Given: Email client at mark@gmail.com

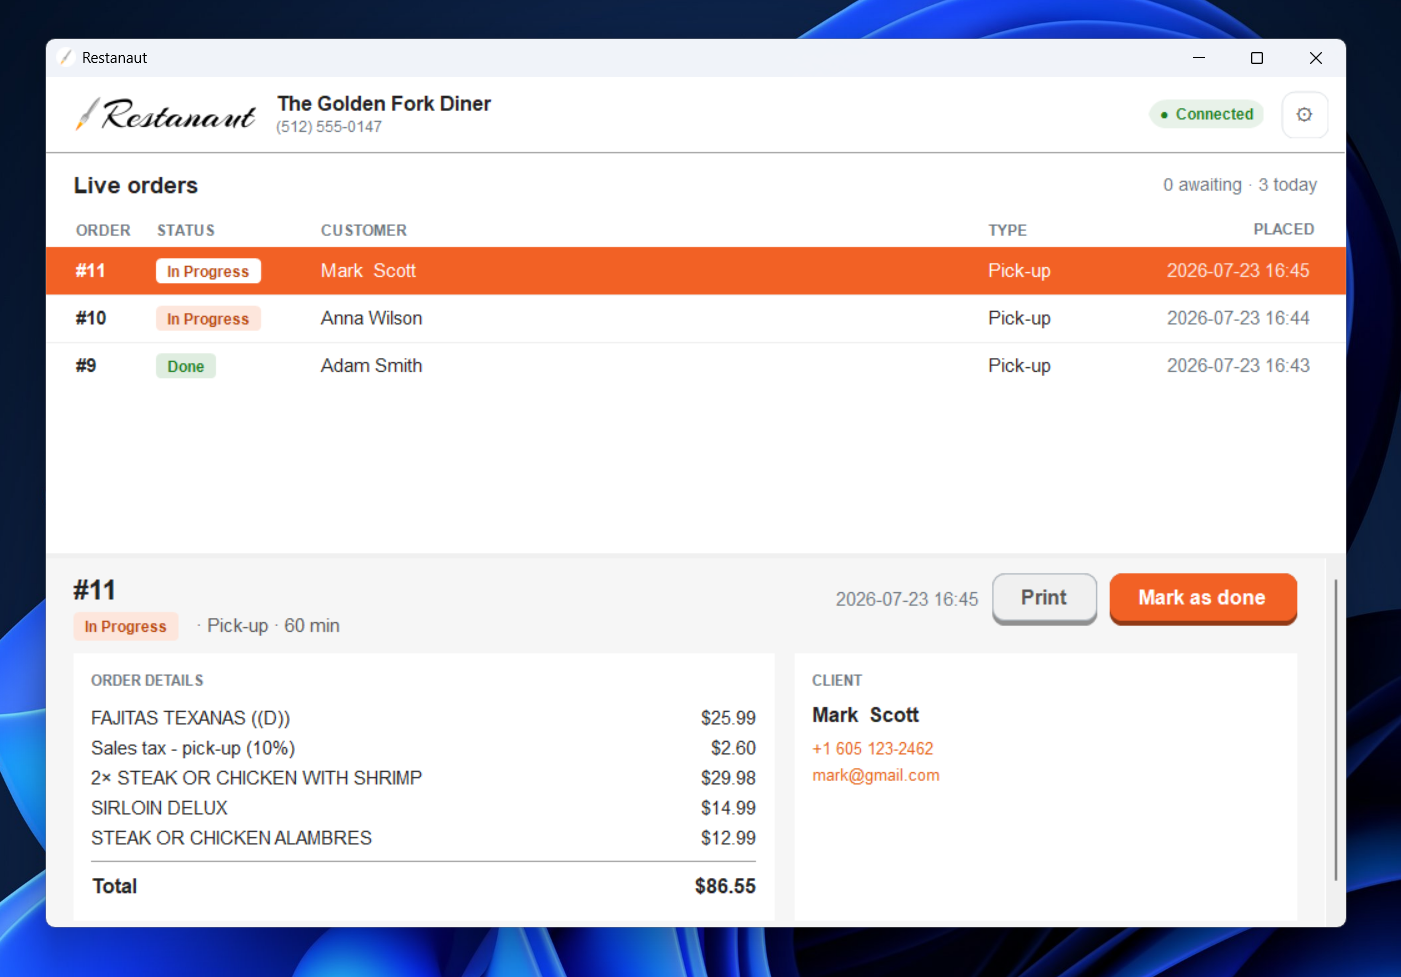Looking at the screenshot, I should [875, 775].
